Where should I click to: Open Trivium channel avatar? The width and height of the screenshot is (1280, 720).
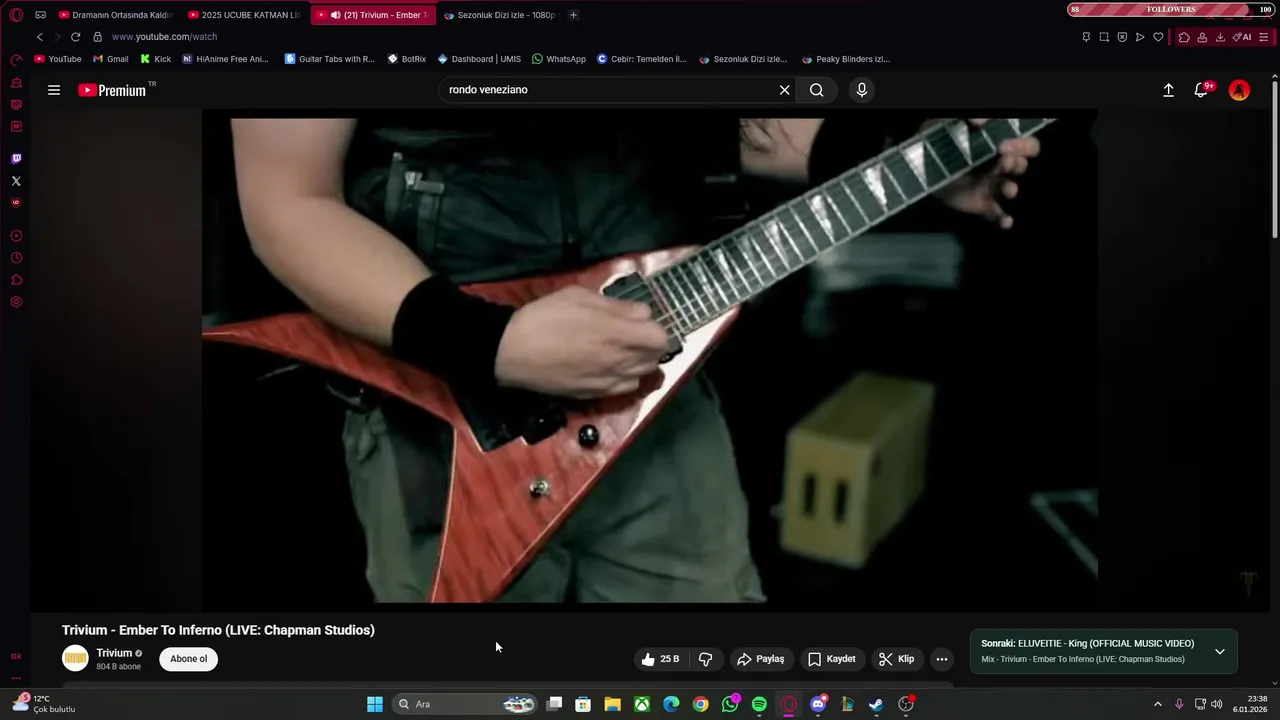pyautogui.click(x=75, y=658)
